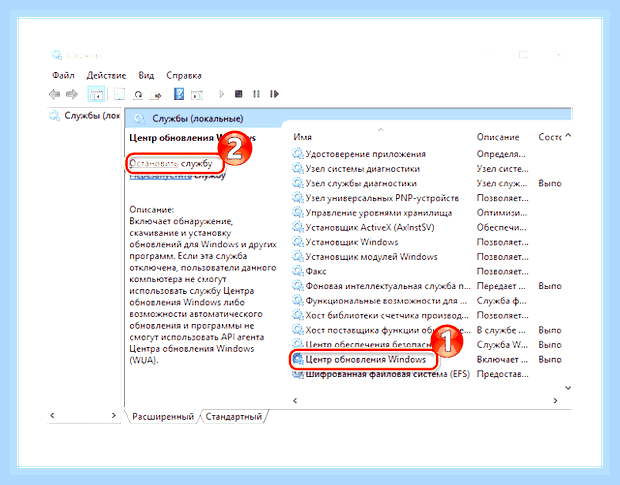Click the Start service play icon
This screenshot has width=620, height=485.
(221, 94)
